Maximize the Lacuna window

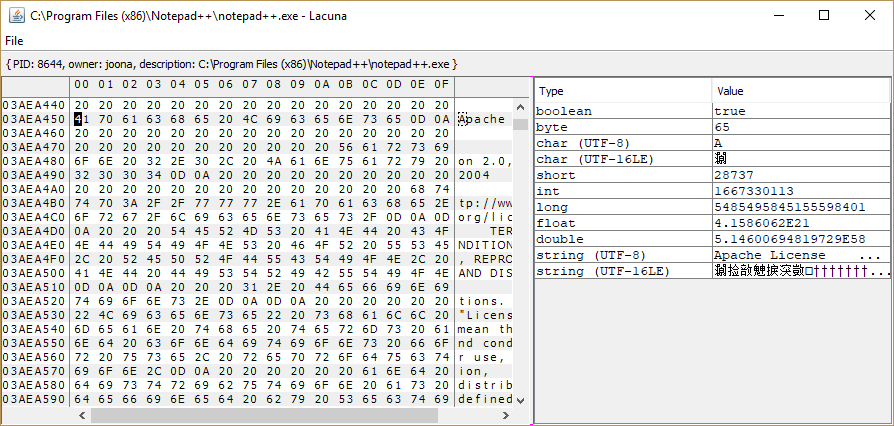[x=824, y=15]
